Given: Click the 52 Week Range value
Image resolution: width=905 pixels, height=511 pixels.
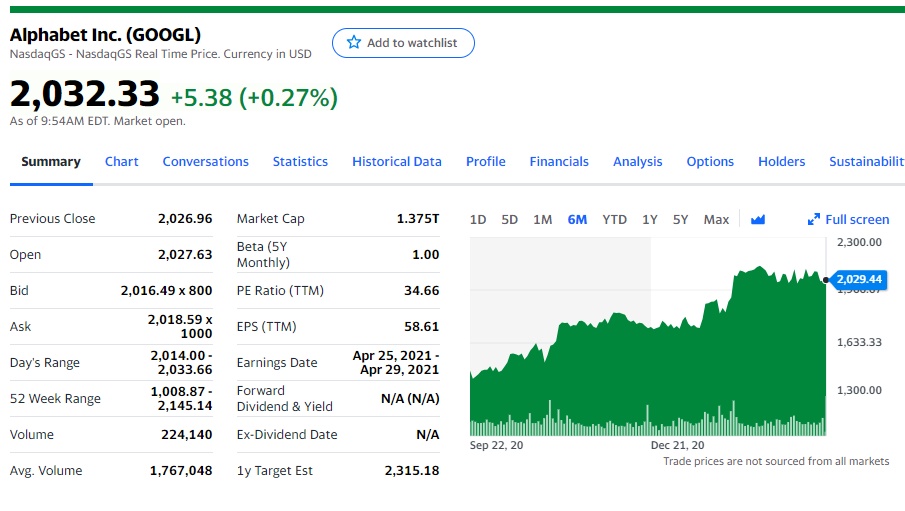Looking at the screenshot, I should pyautogui.click(x=181, y=398).
